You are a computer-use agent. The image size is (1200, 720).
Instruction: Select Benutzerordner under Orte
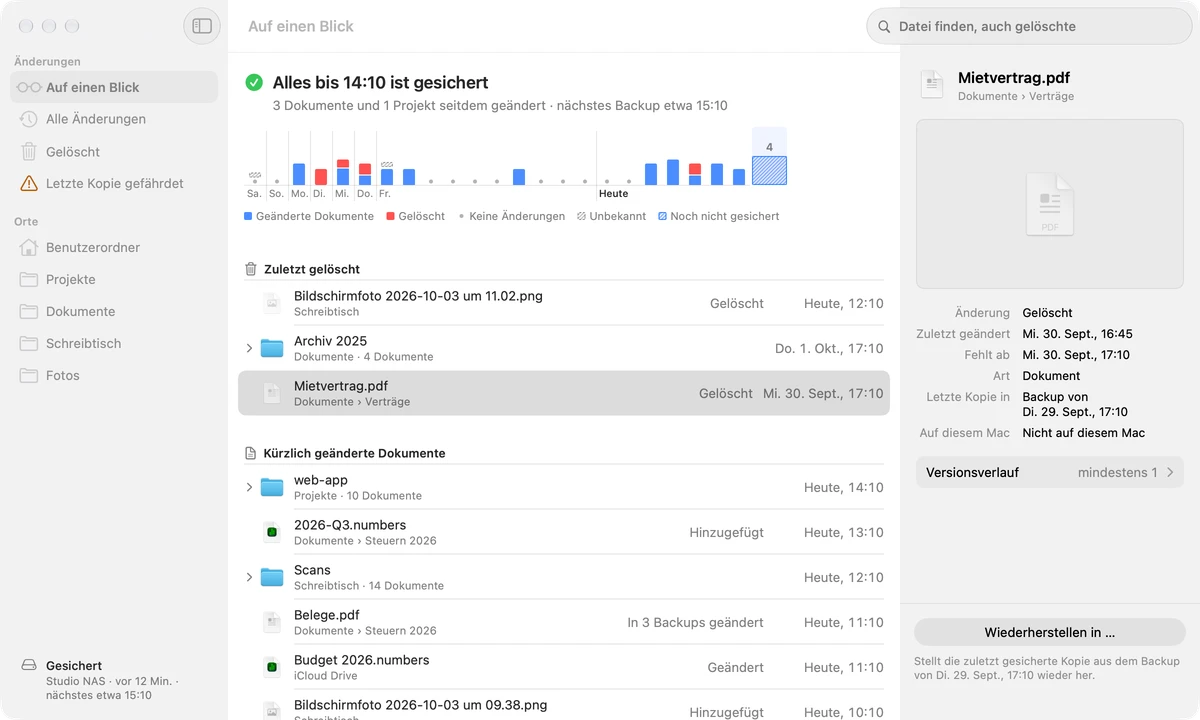[114, 247]
